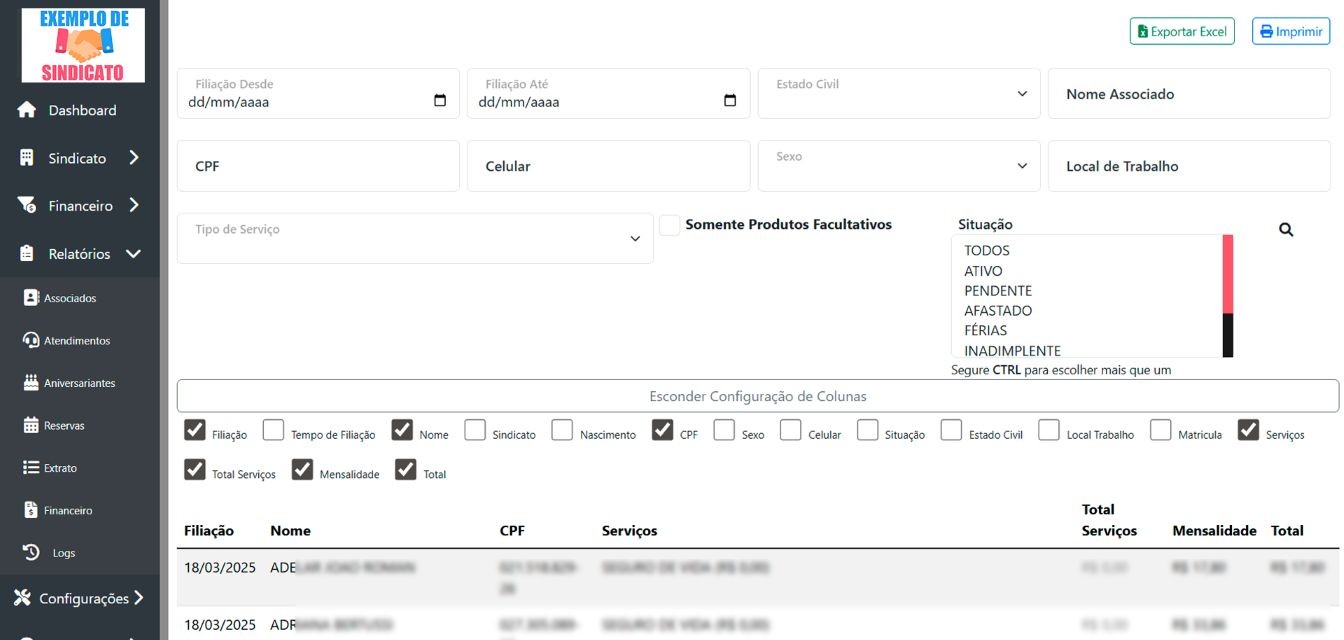The height and width of the screenshot is (640, 1344).
Task: Click the search magnifier icon
Action: click(x=1286, y=229)
